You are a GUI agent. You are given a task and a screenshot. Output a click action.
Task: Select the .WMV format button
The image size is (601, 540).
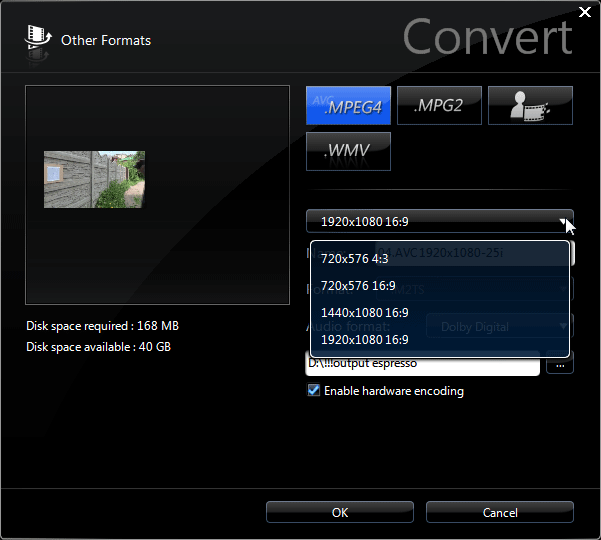tap(348, 151)
